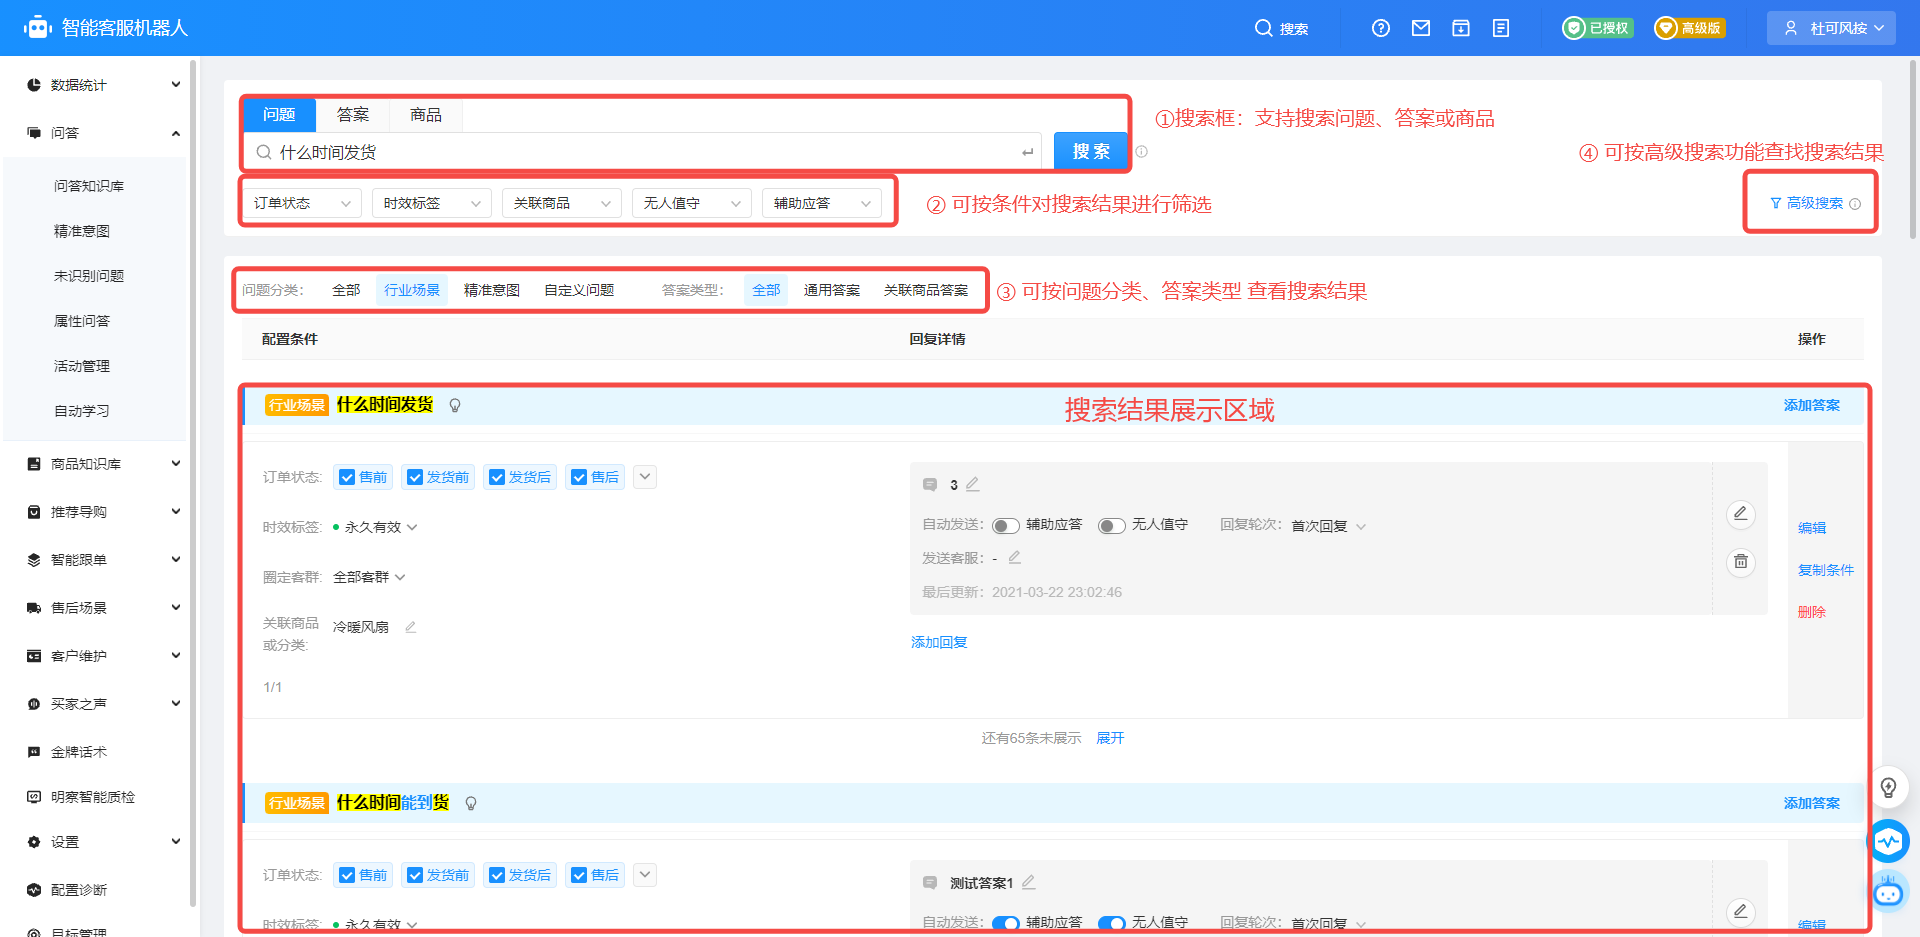Click round trash icon of answer 3
The width and height of the screenshot is (1920, 937).
click(x=1741, y=562)
